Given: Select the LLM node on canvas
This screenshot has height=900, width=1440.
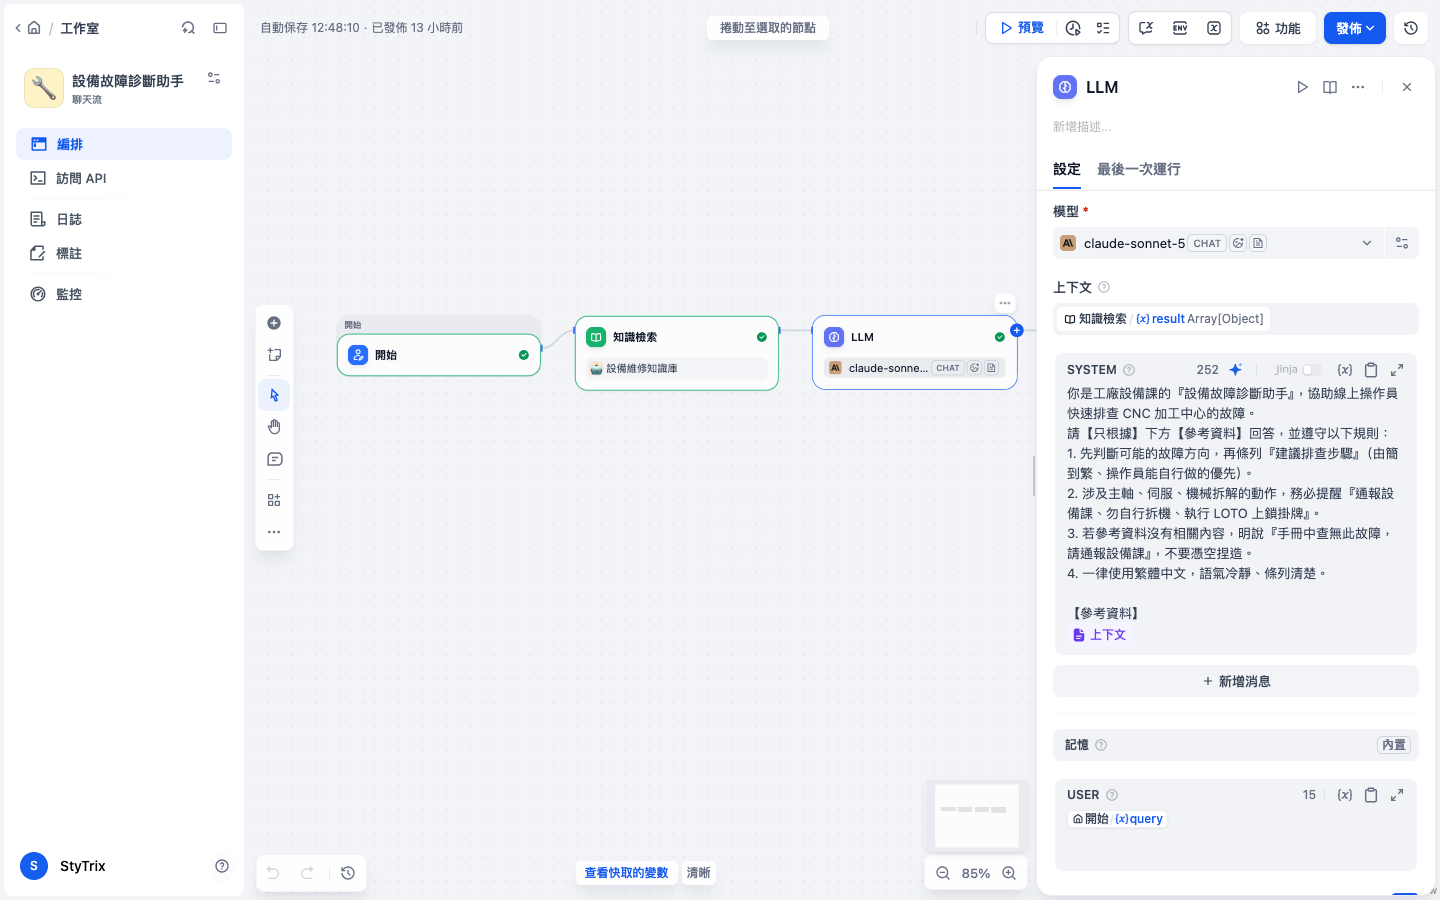Looking at the screenshot, I should tap(915, 353).
